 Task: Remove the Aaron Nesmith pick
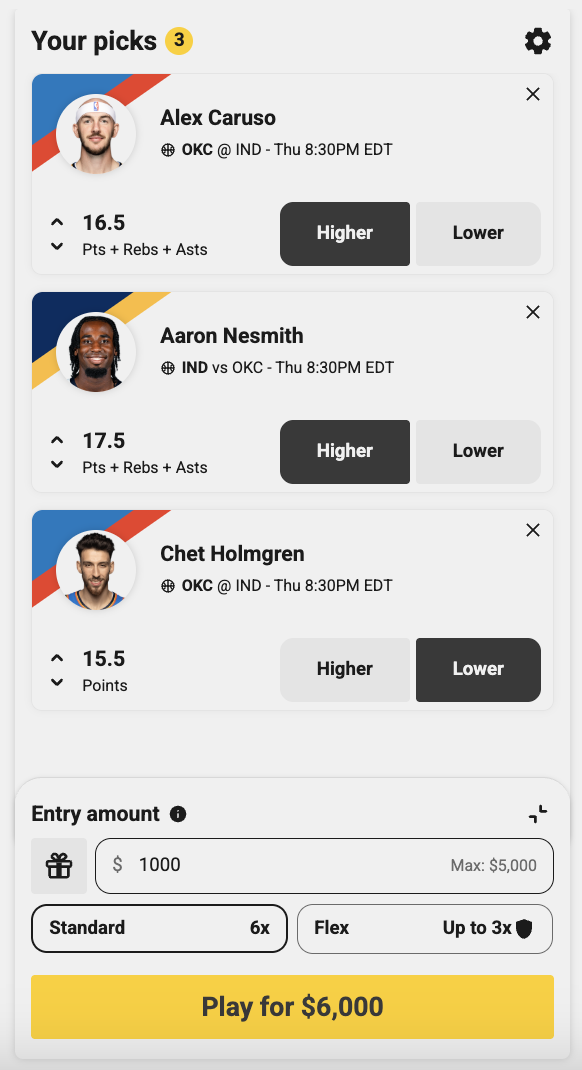point(533,312)
